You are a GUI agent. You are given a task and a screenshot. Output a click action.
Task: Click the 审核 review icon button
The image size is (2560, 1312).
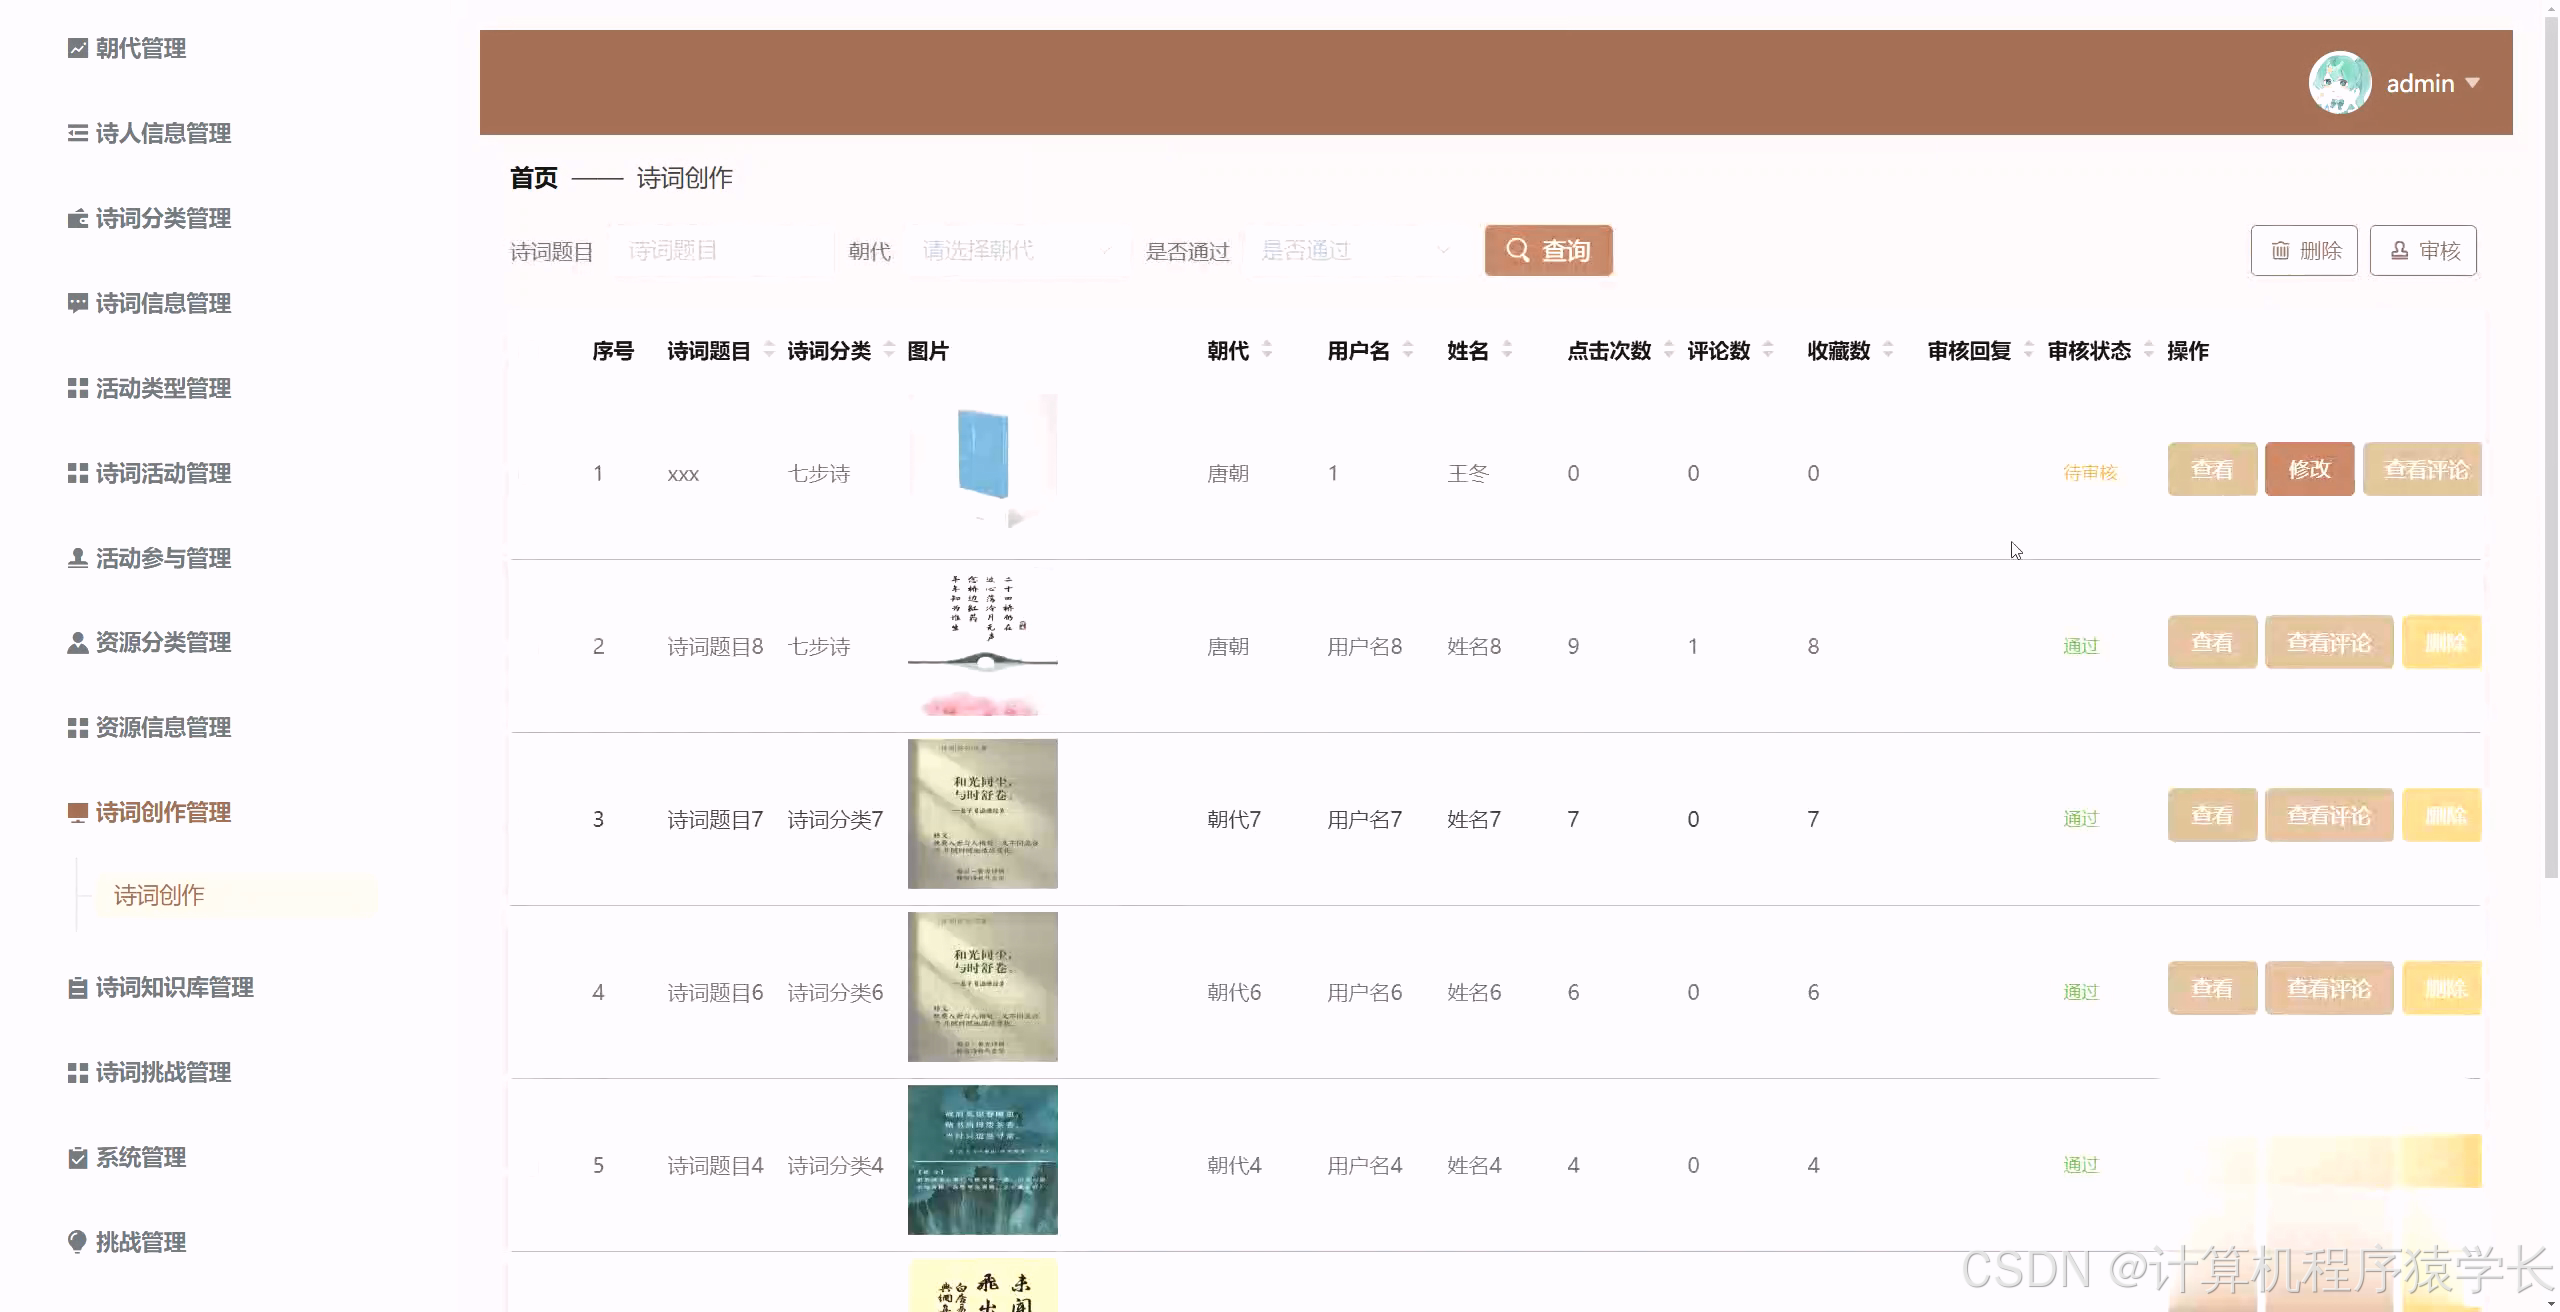pyautogui.click(x=2399, y=250)
